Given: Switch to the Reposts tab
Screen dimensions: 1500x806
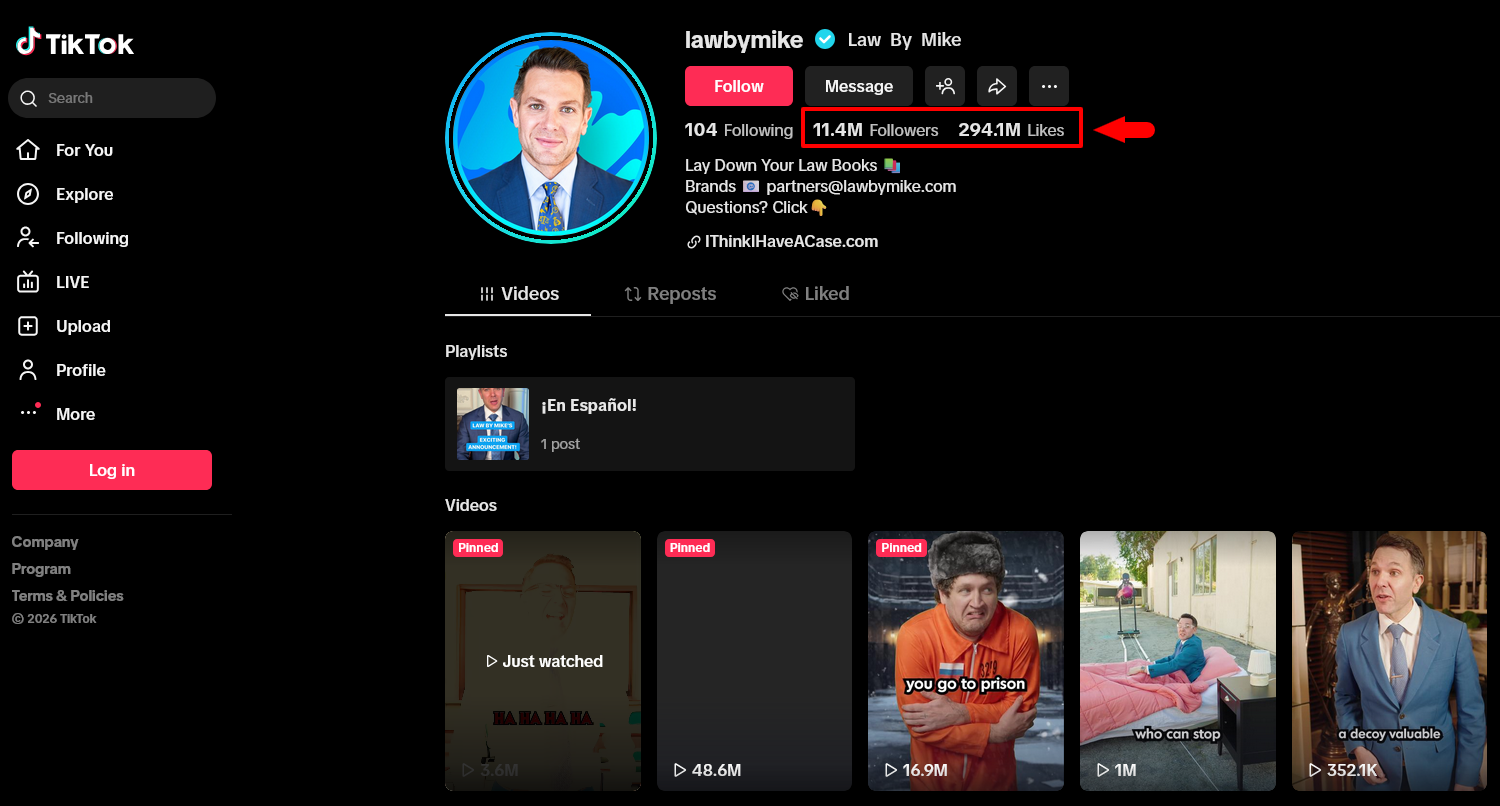Looking at the screenshot, I should pos(670,294).
